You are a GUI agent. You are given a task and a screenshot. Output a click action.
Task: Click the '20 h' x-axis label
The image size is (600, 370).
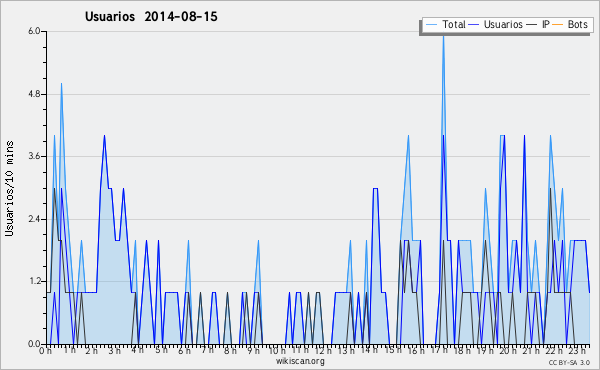[508, 350]
